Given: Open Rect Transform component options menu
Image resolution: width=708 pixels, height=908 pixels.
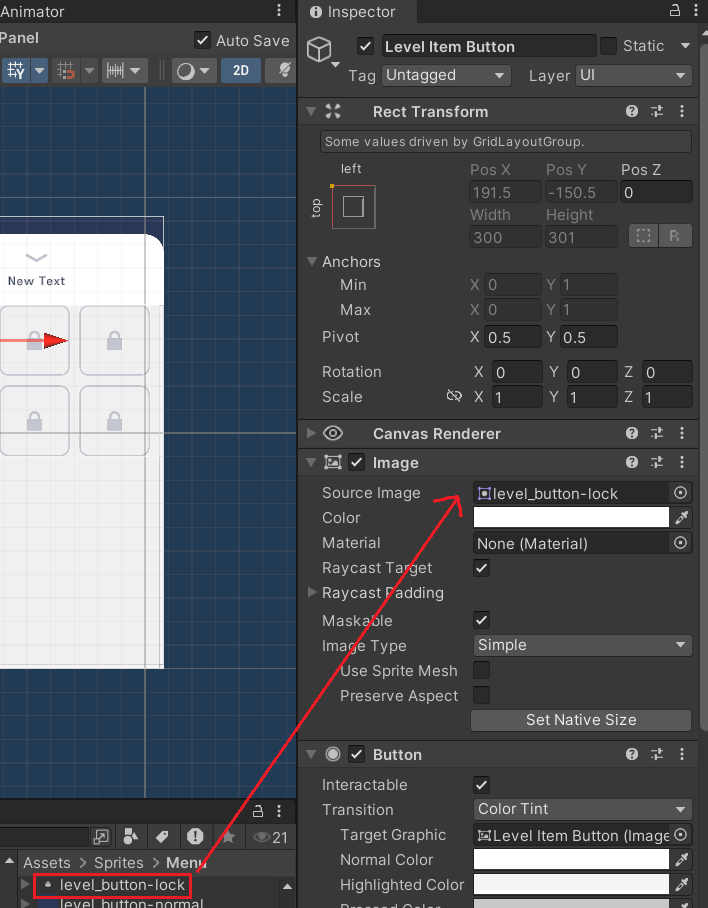Looking at the screenshot, I should (682, 111).
